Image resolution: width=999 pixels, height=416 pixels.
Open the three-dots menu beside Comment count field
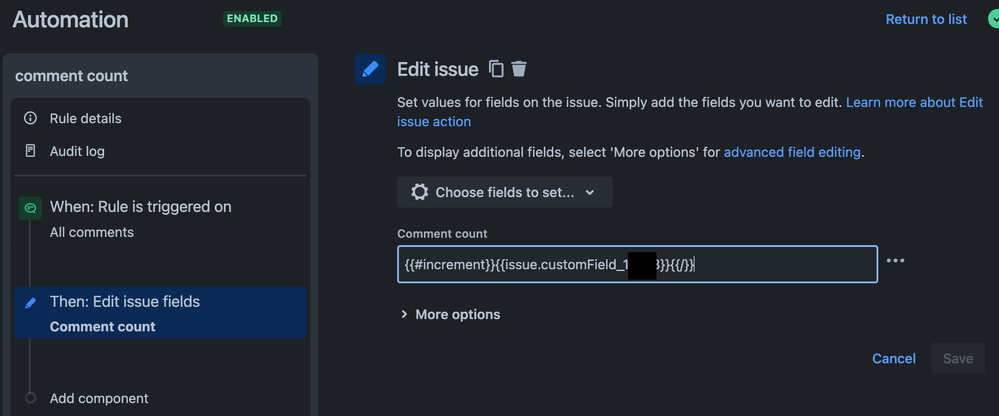(895, 261)
